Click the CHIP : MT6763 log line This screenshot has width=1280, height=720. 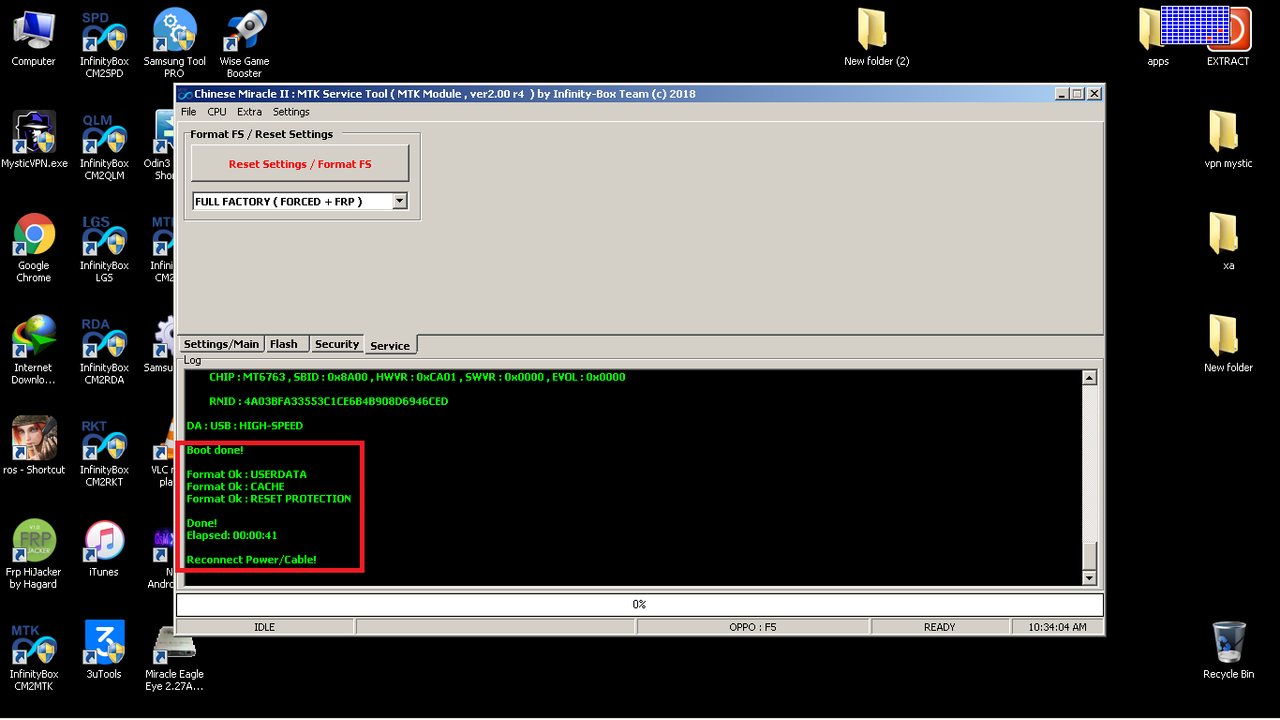[x=417, y=378]
